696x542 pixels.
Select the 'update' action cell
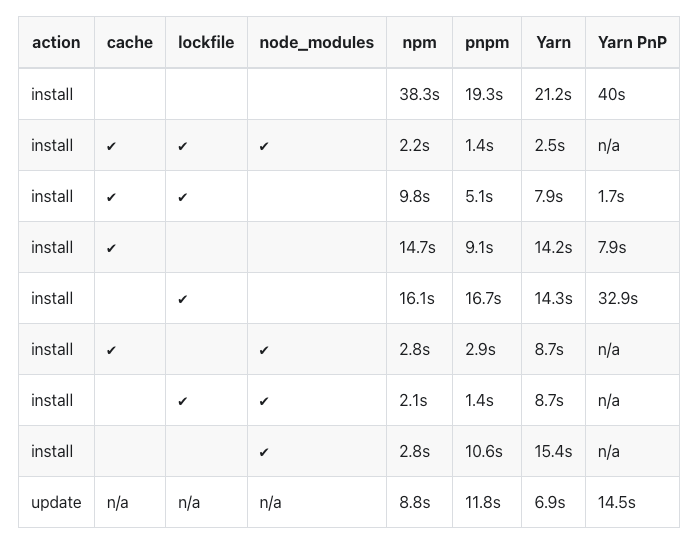[x=56, y=502]
